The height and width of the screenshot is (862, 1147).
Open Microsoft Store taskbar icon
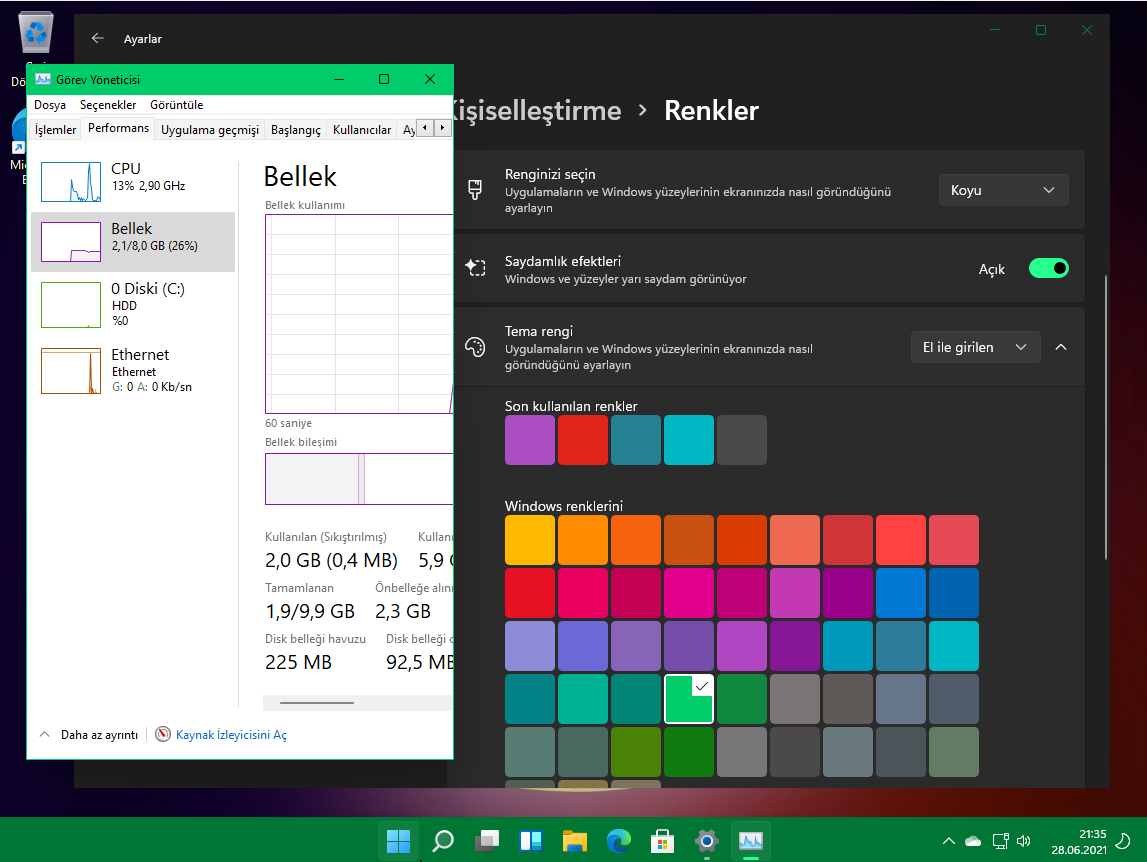(663, 840)
